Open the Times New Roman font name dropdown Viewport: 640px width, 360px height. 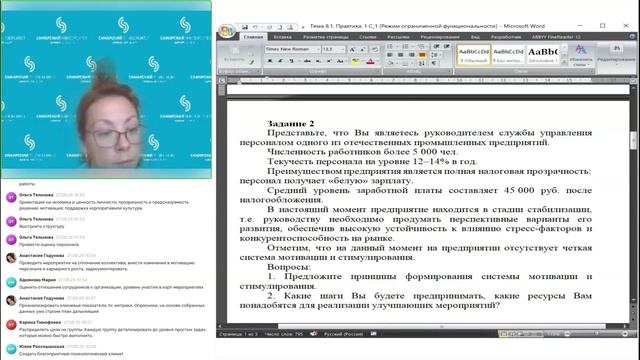coord(318,49)
